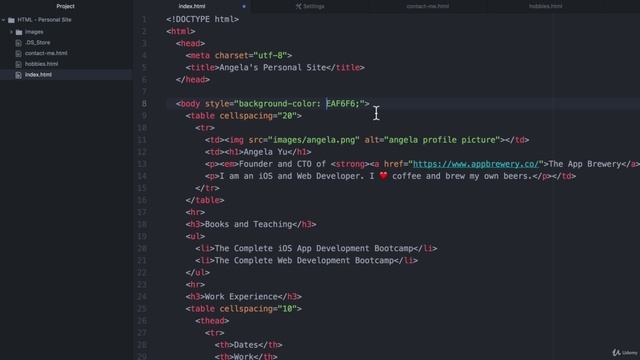The image size is (640, 360).
Task: Open hobbies.html from the project tree
Action: coord(42,64)
